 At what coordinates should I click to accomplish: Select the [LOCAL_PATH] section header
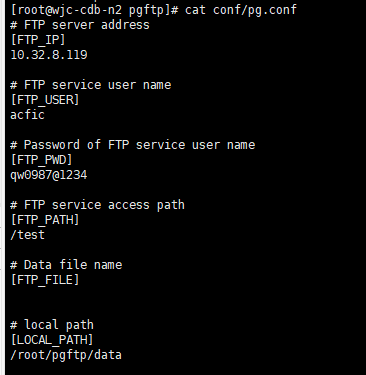click(52, 340)
